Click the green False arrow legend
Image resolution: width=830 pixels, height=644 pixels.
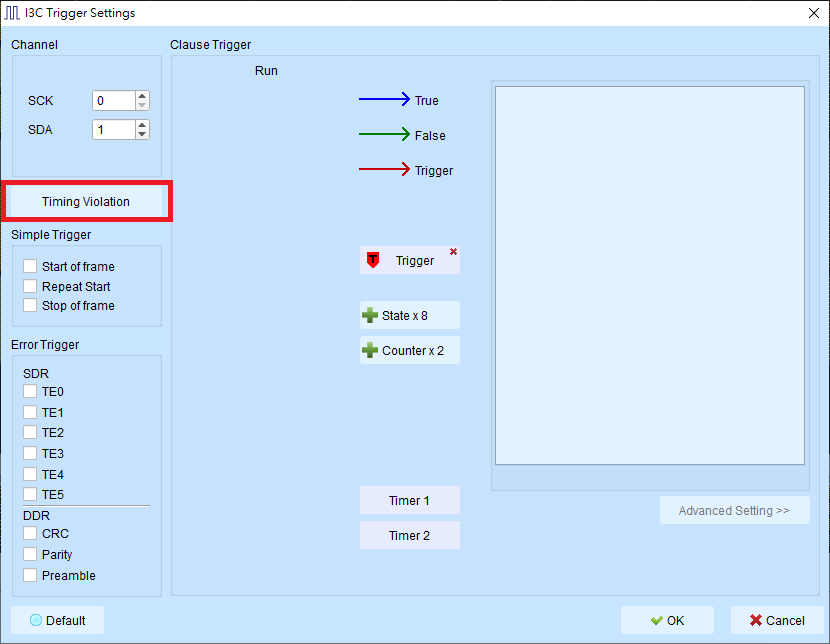coord(385,134)
